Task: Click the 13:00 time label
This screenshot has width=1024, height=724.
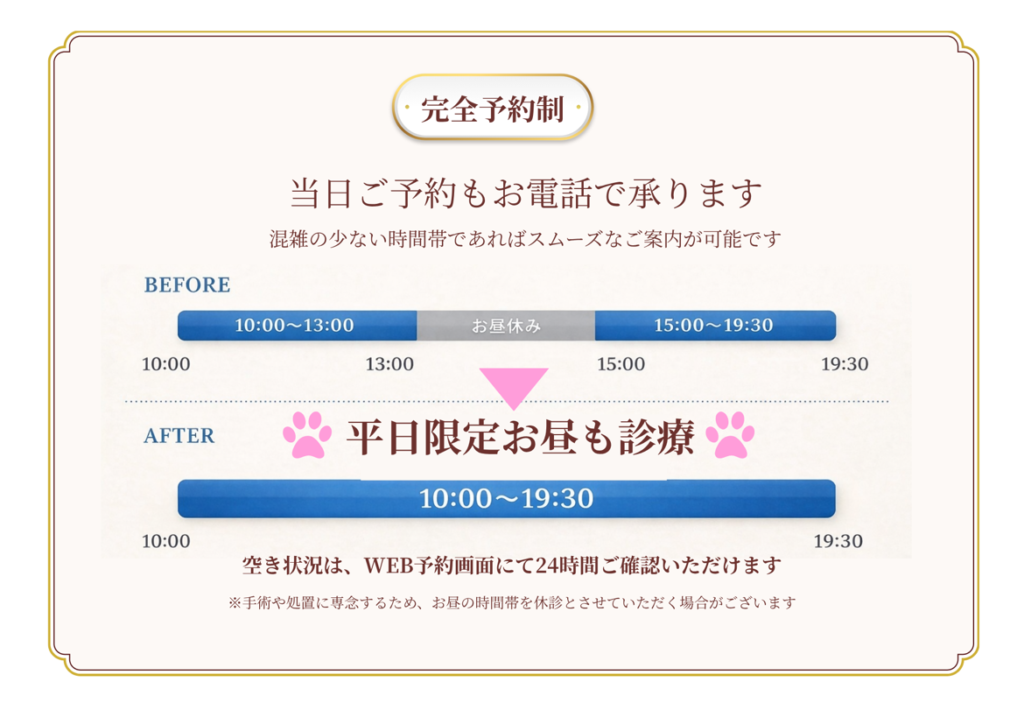Action: point(389,364)
